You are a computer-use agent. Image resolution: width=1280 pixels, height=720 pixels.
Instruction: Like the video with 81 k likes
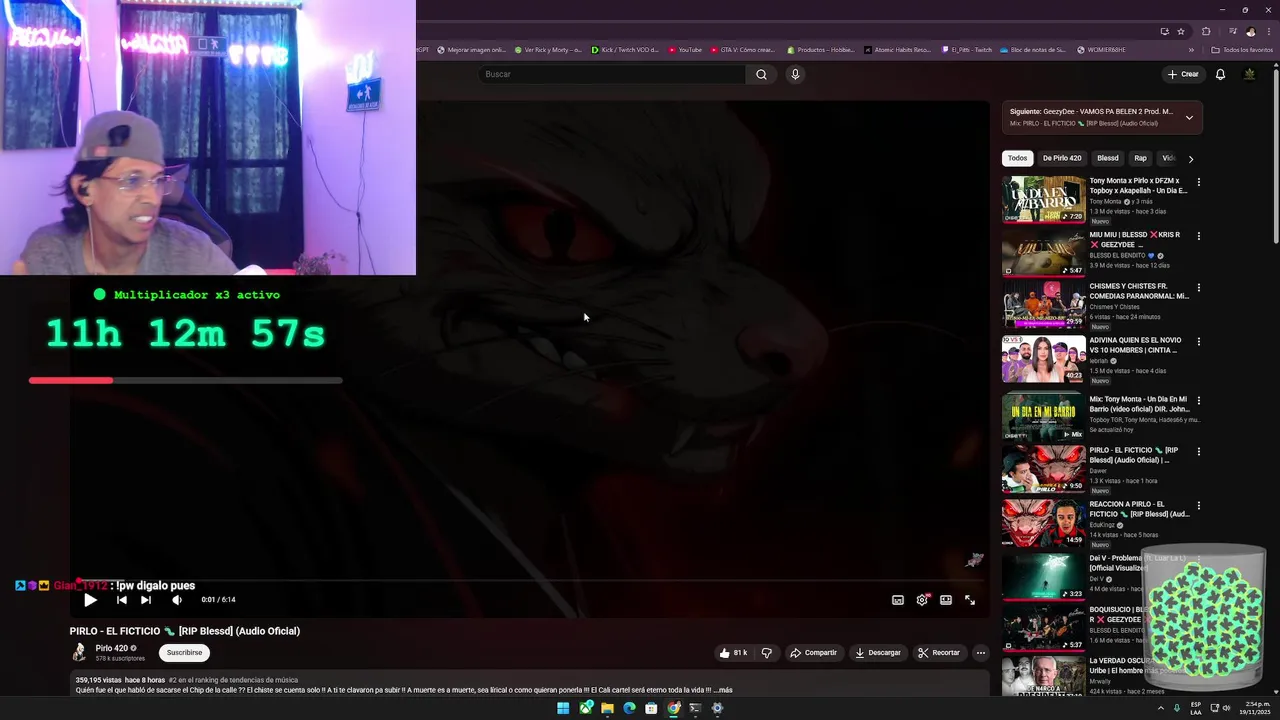[733, 653]
